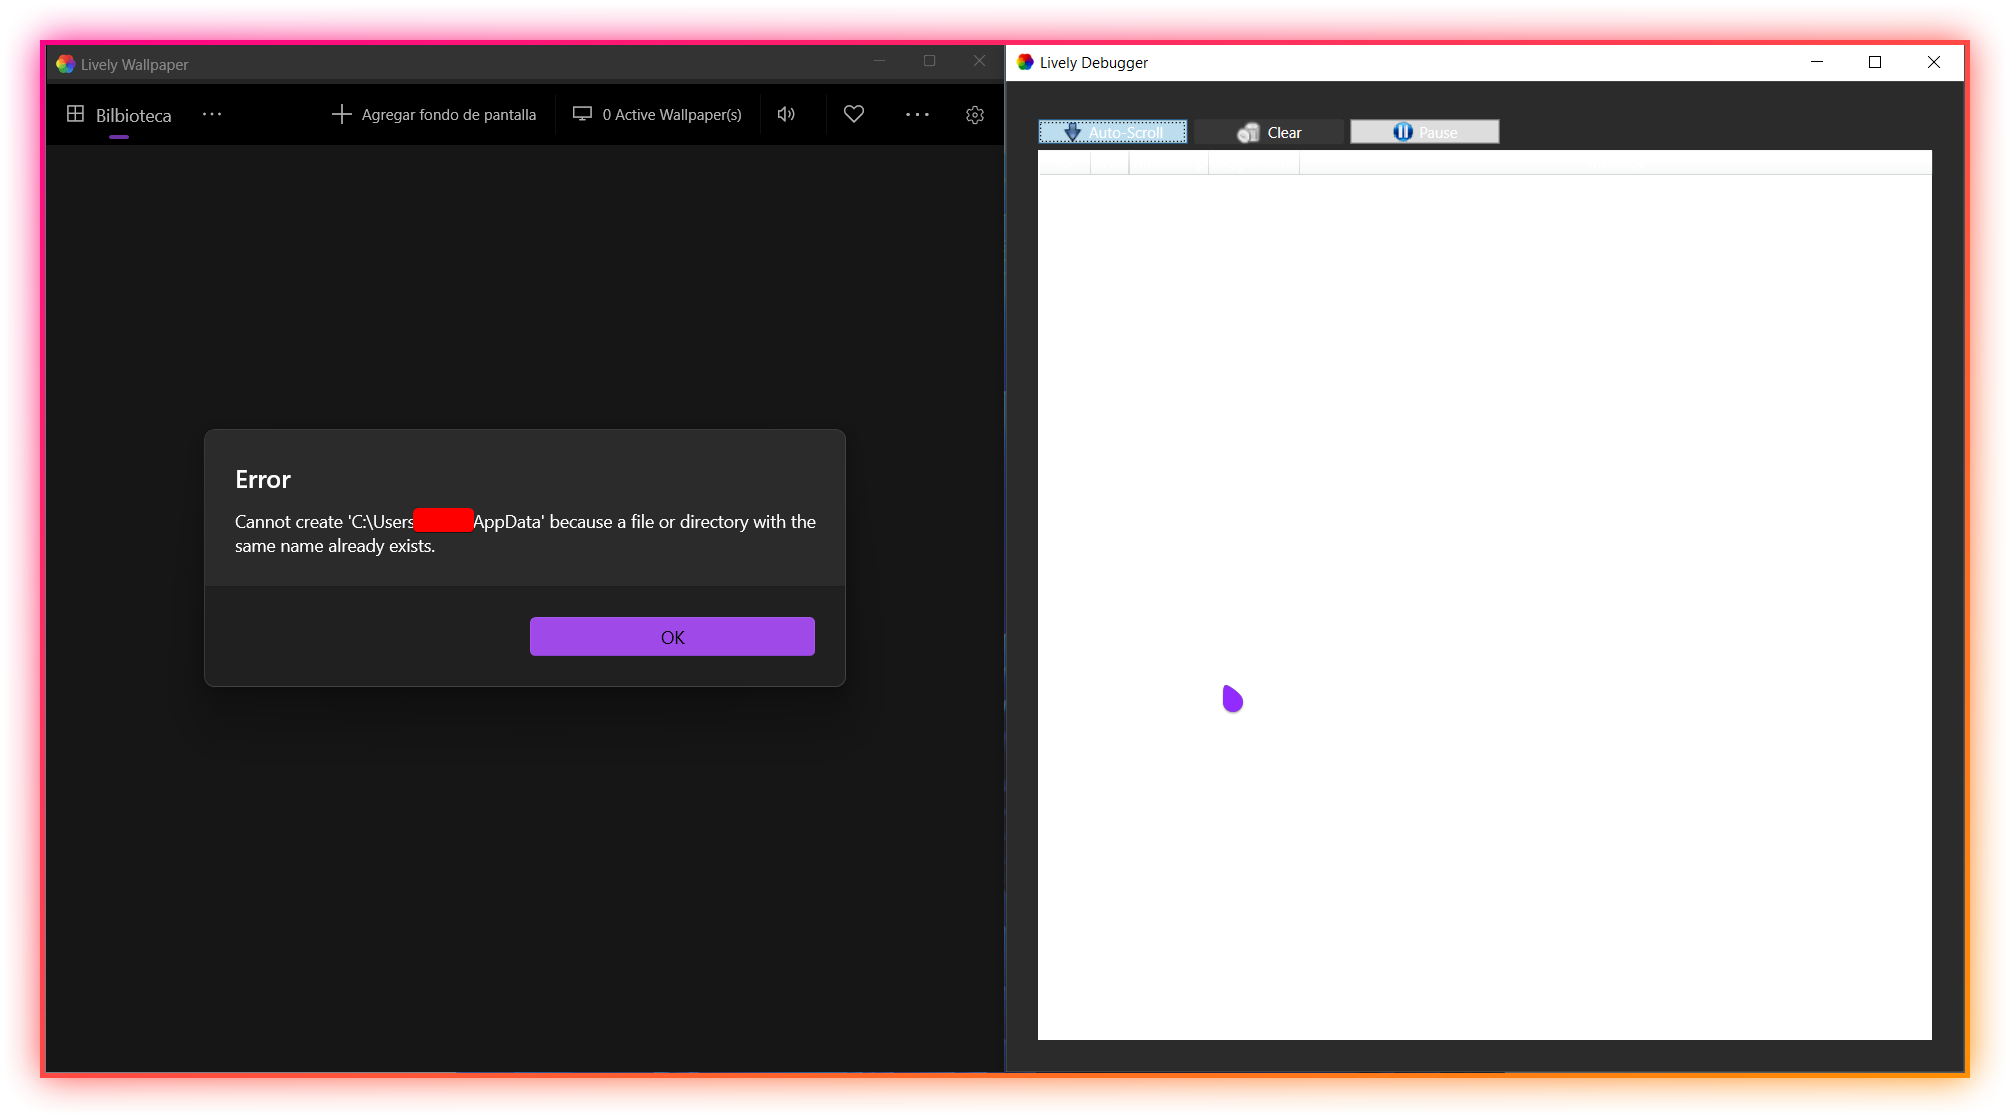Click the monitor icon for active wallpapers
The width and height of the screenshot is (2010, 1118).
[x=582, y=114]
